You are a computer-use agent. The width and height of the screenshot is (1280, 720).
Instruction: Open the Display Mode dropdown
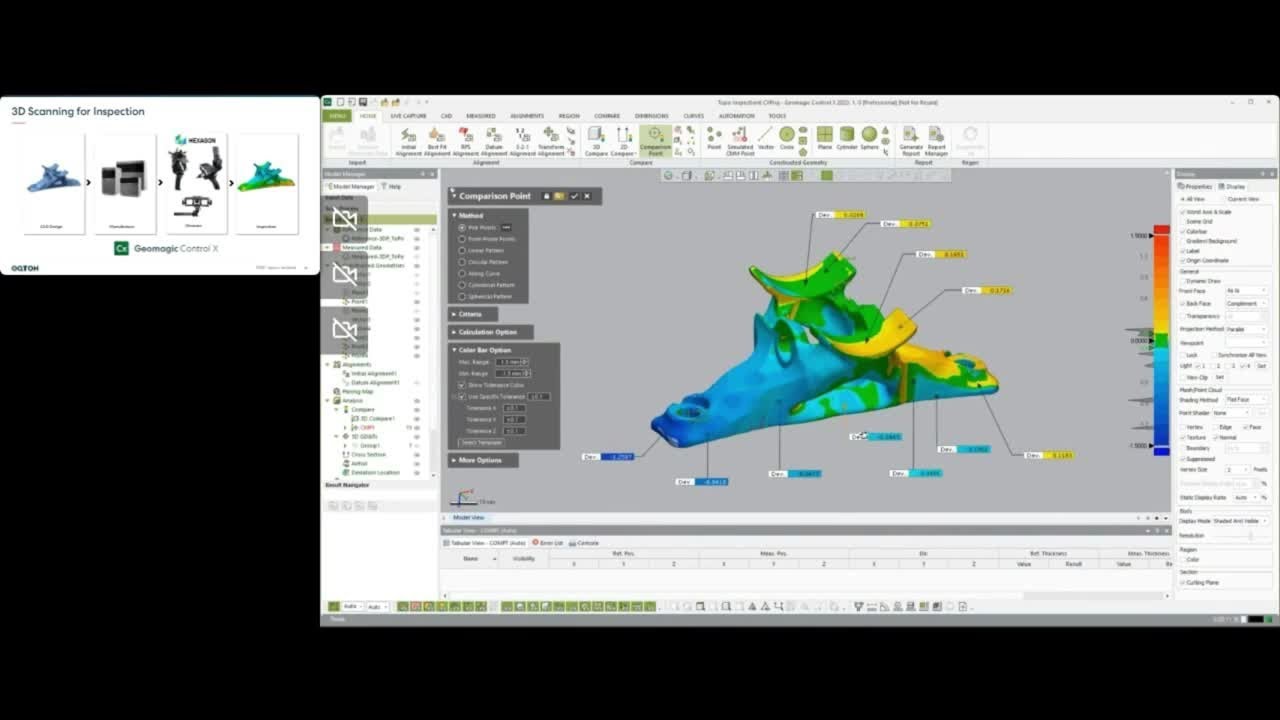(1239, 520)
